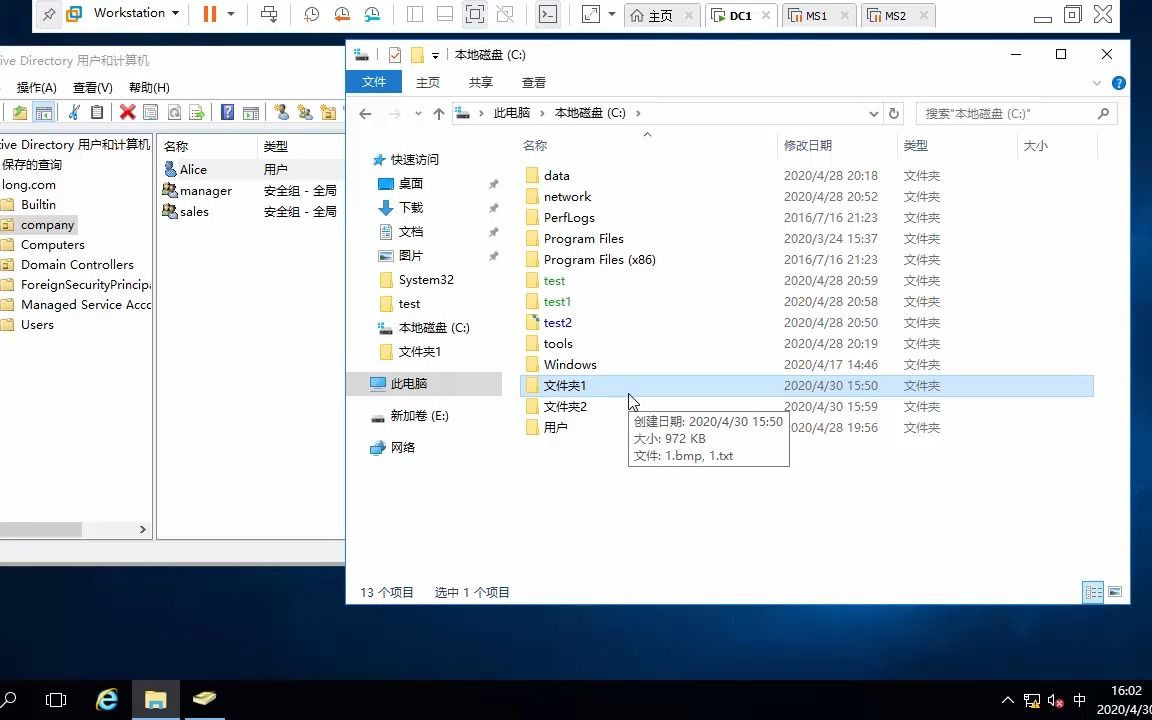Viewport: 1152px width, 720px height.
Task: Select the data folder
Action: [x=556, y=176]
